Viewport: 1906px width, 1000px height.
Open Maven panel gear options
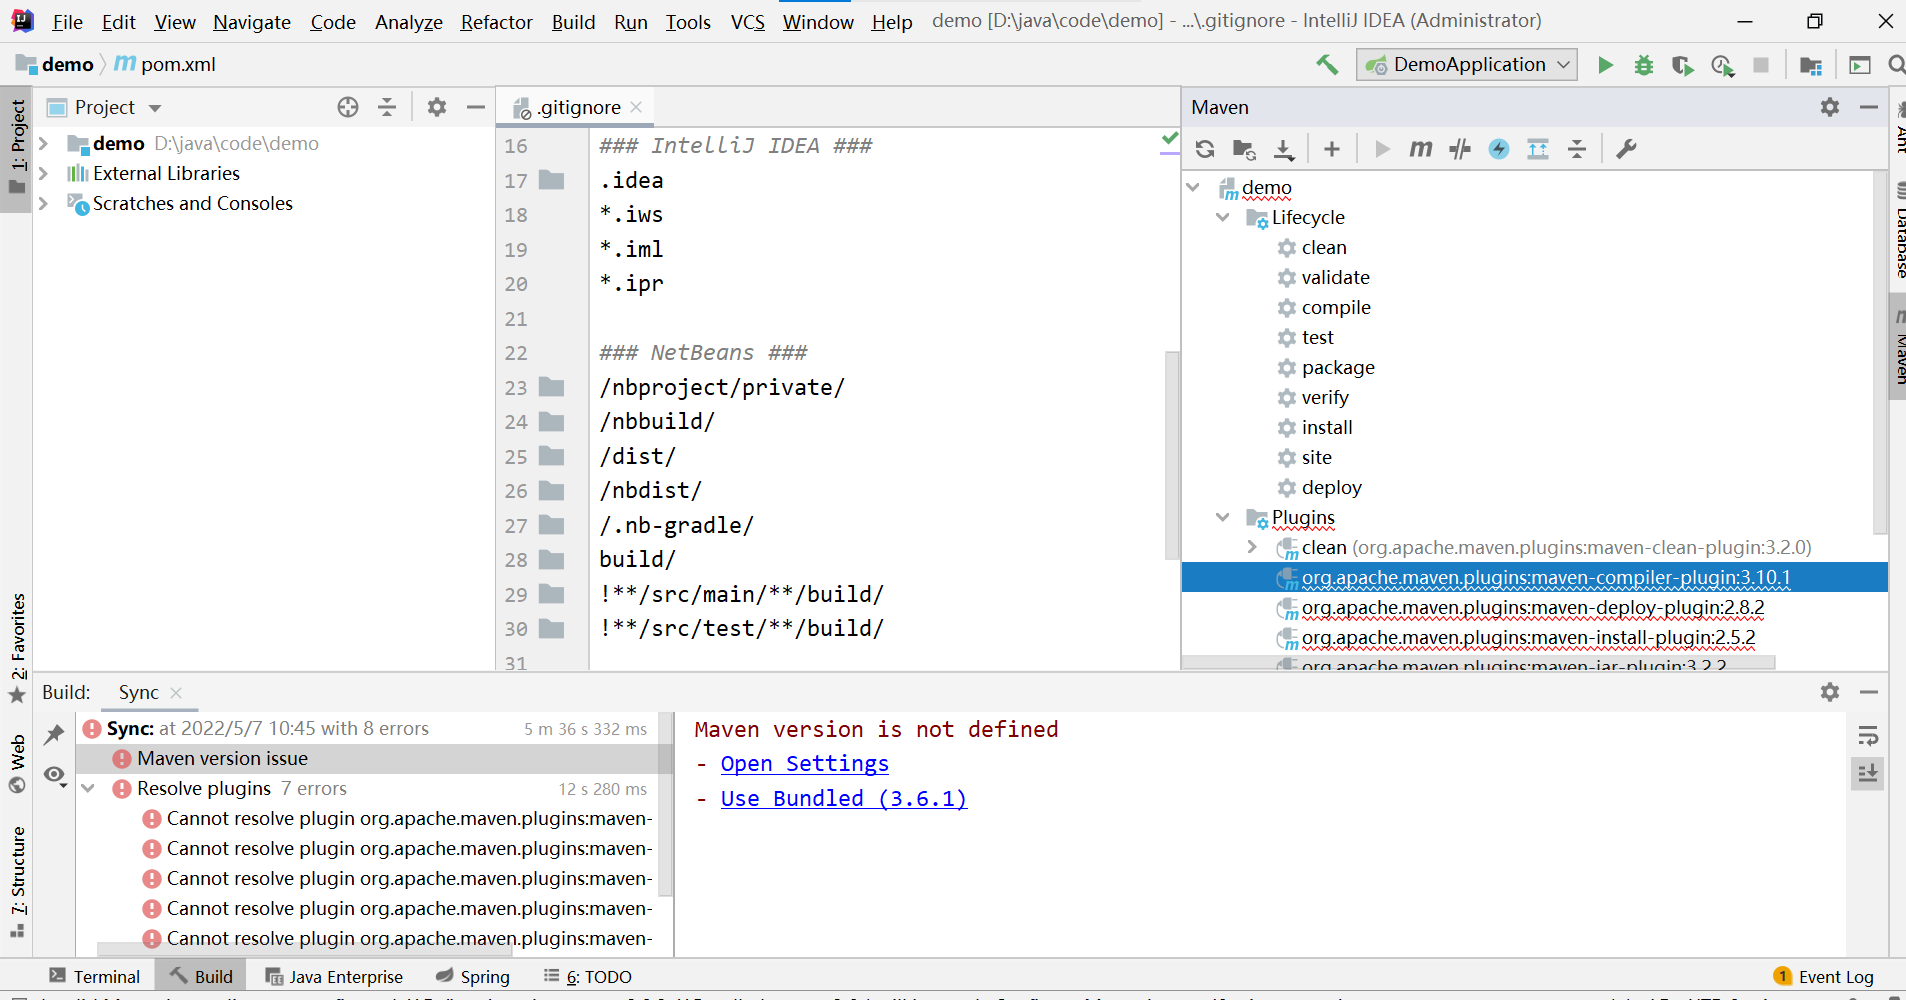pyautogui.click(x=1830, y=107)
